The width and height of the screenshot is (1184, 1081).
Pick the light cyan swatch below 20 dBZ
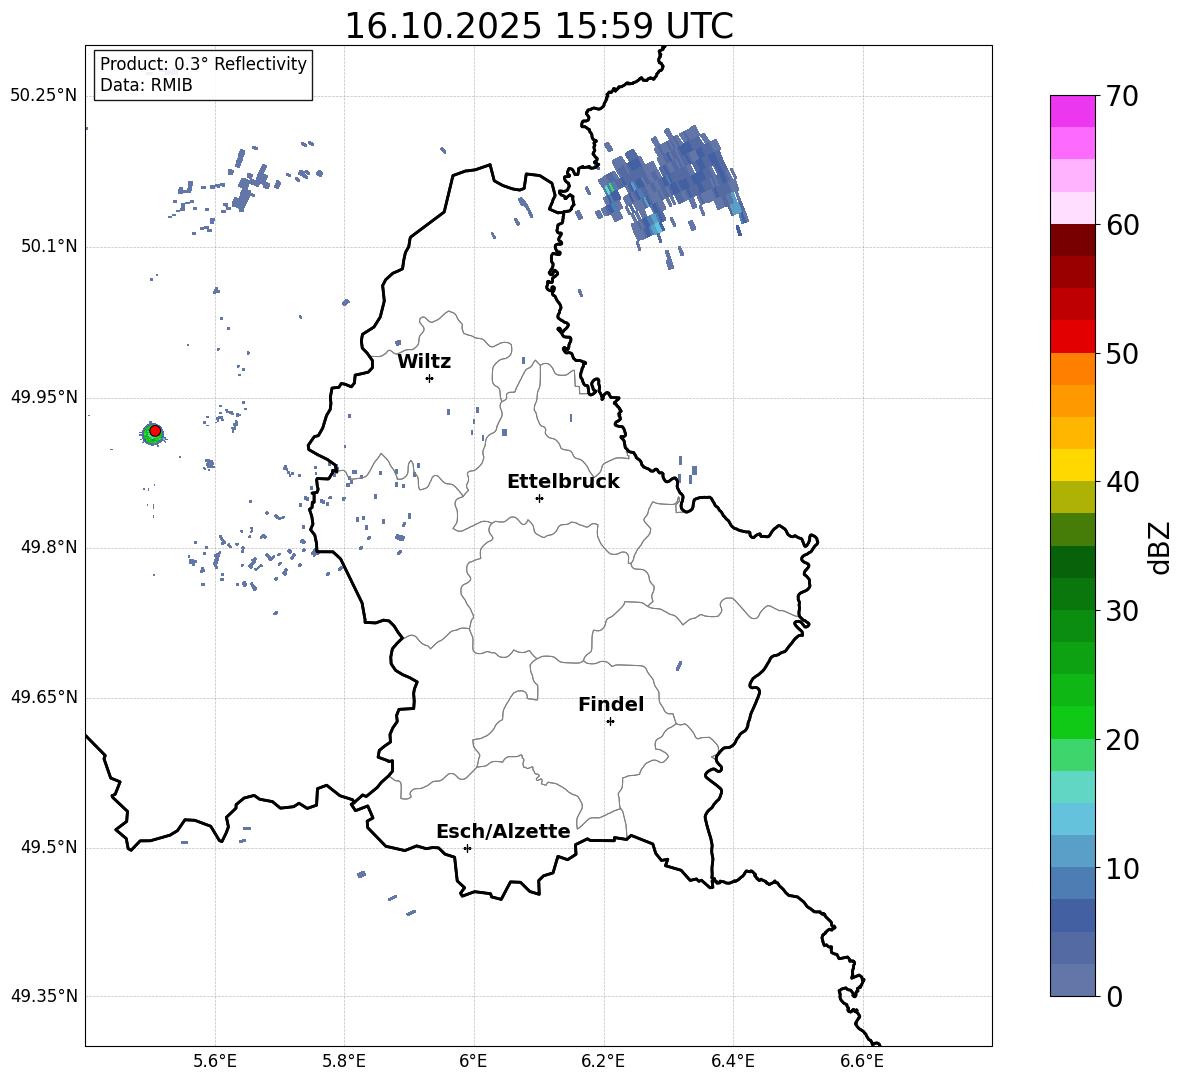pos(1073,787)
